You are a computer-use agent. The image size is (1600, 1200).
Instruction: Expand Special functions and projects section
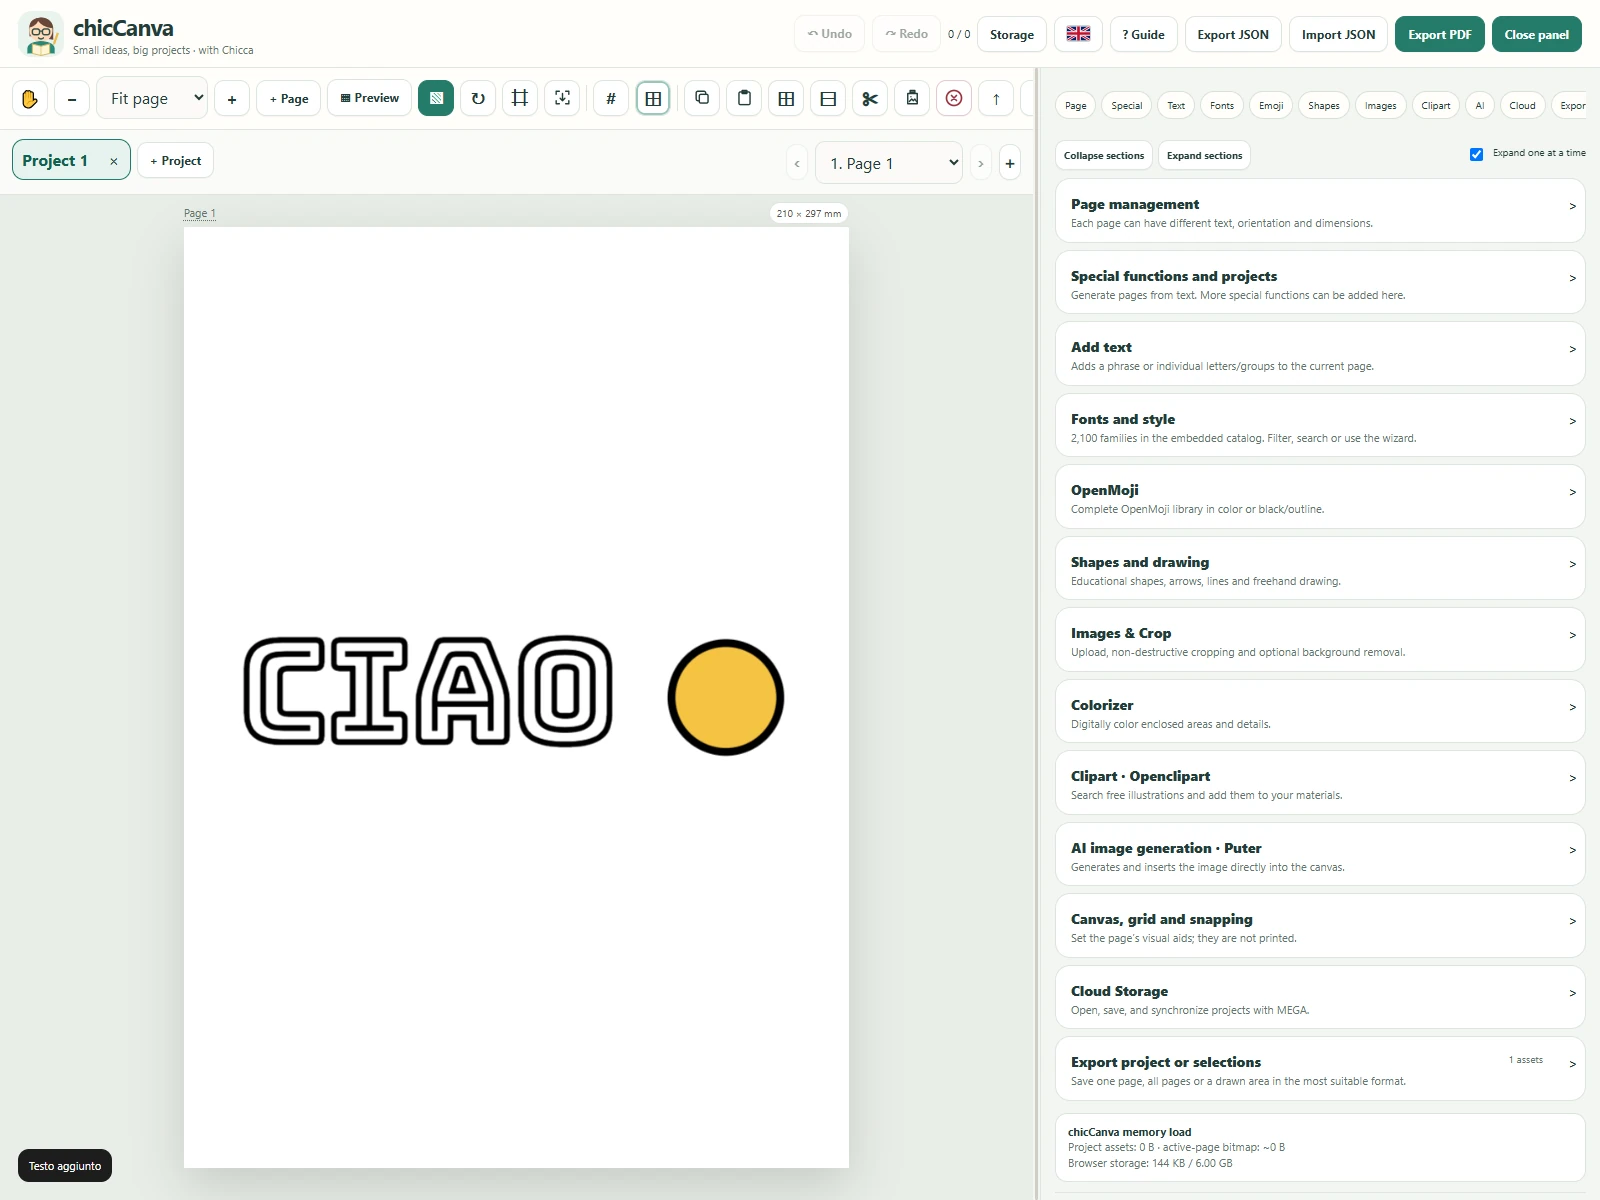[x=1320, y=283]
